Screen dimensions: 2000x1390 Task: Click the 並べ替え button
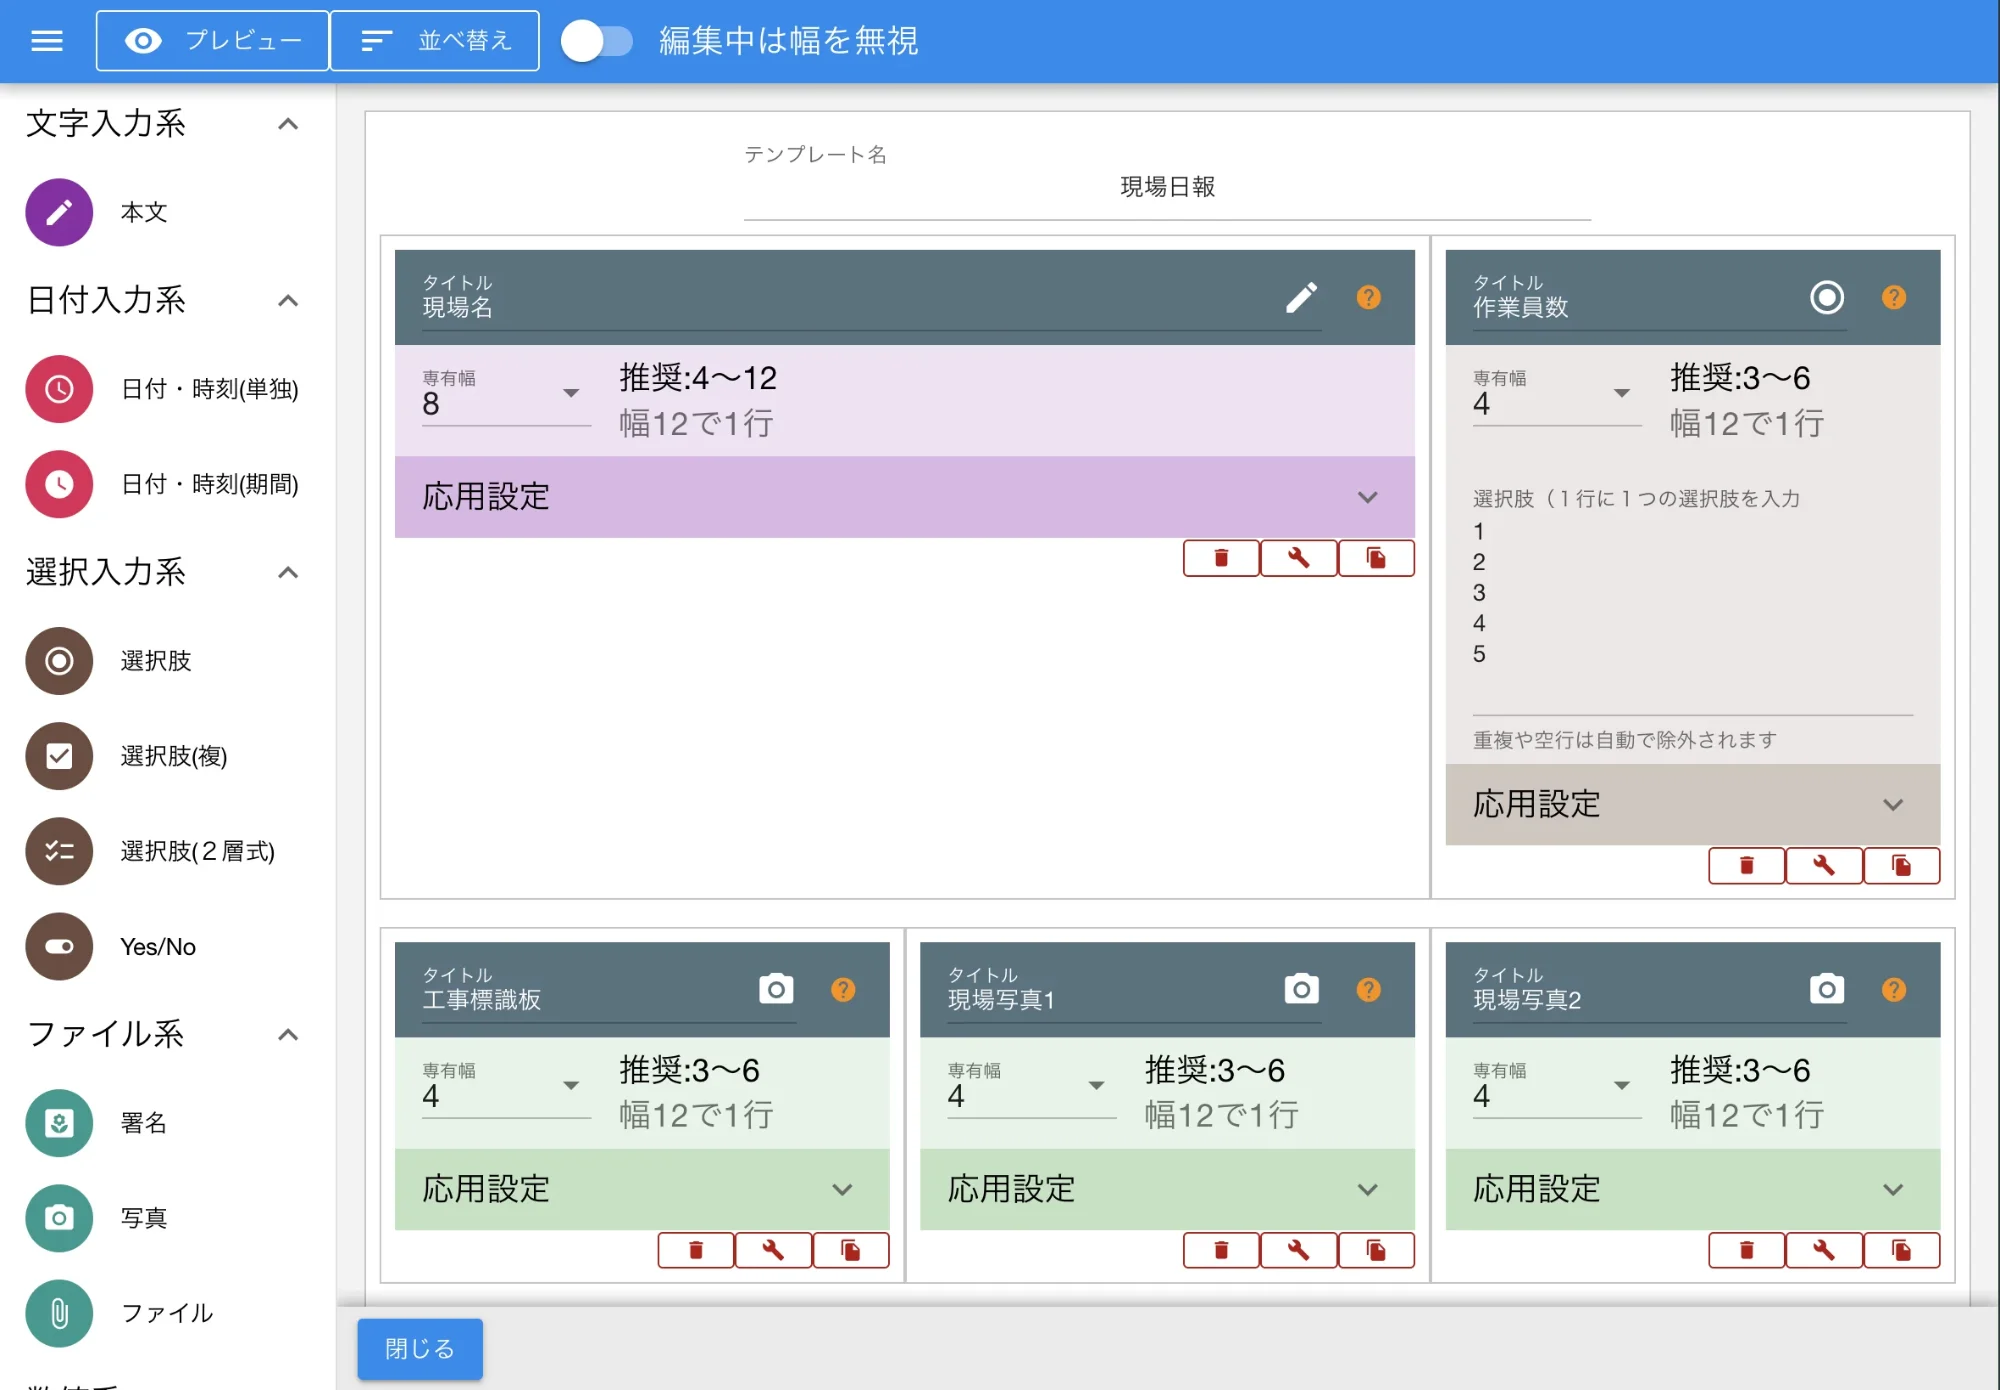coord(434,41)
